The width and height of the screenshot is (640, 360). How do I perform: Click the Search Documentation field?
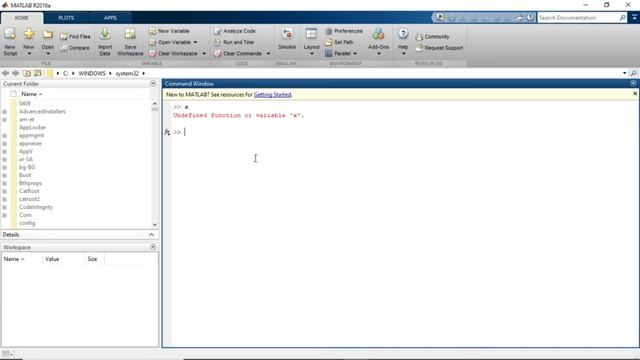coord(578,18)
